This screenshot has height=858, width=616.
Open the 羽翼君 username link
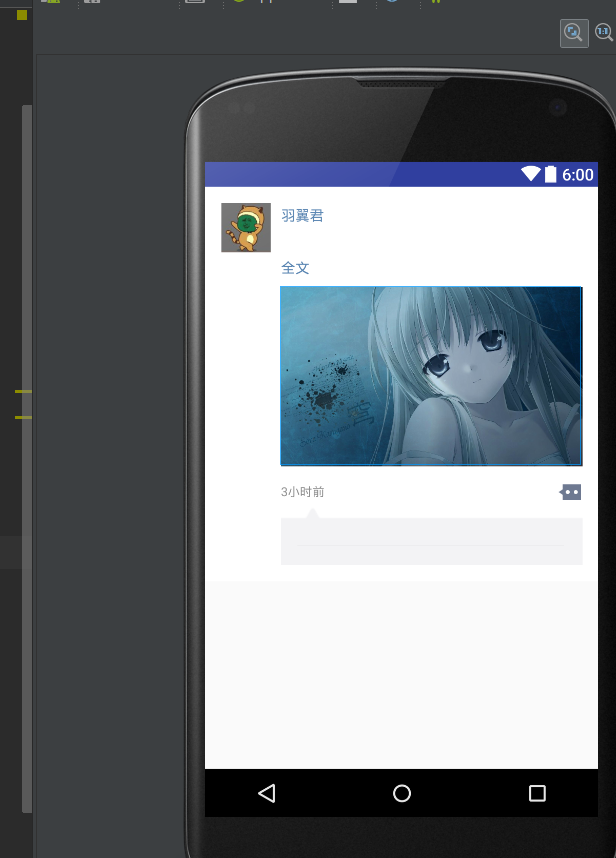(303, 216)
